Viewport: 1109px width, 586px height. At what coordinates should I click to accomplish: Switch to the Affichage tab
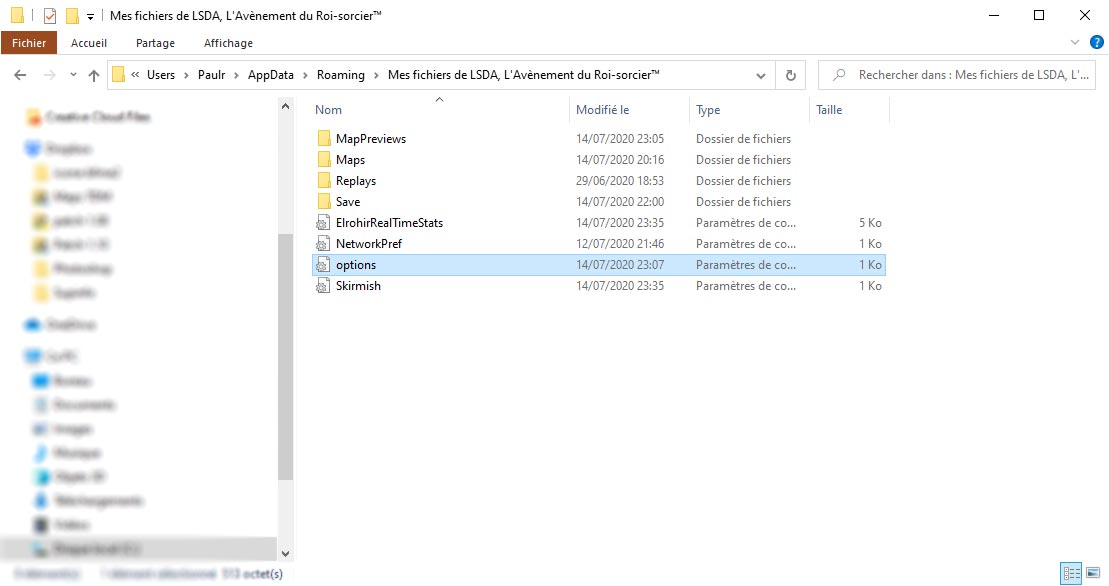click(228, 43)
